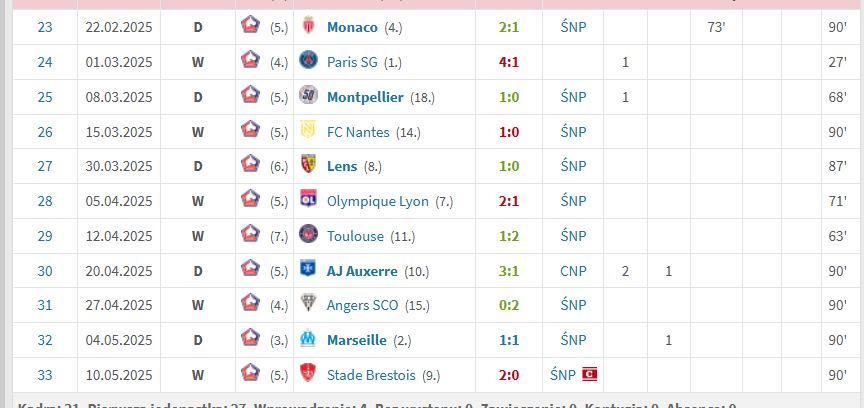Open matchday 30 link
This screenshot has height=408, width=864.
click(x=45, y=271)
